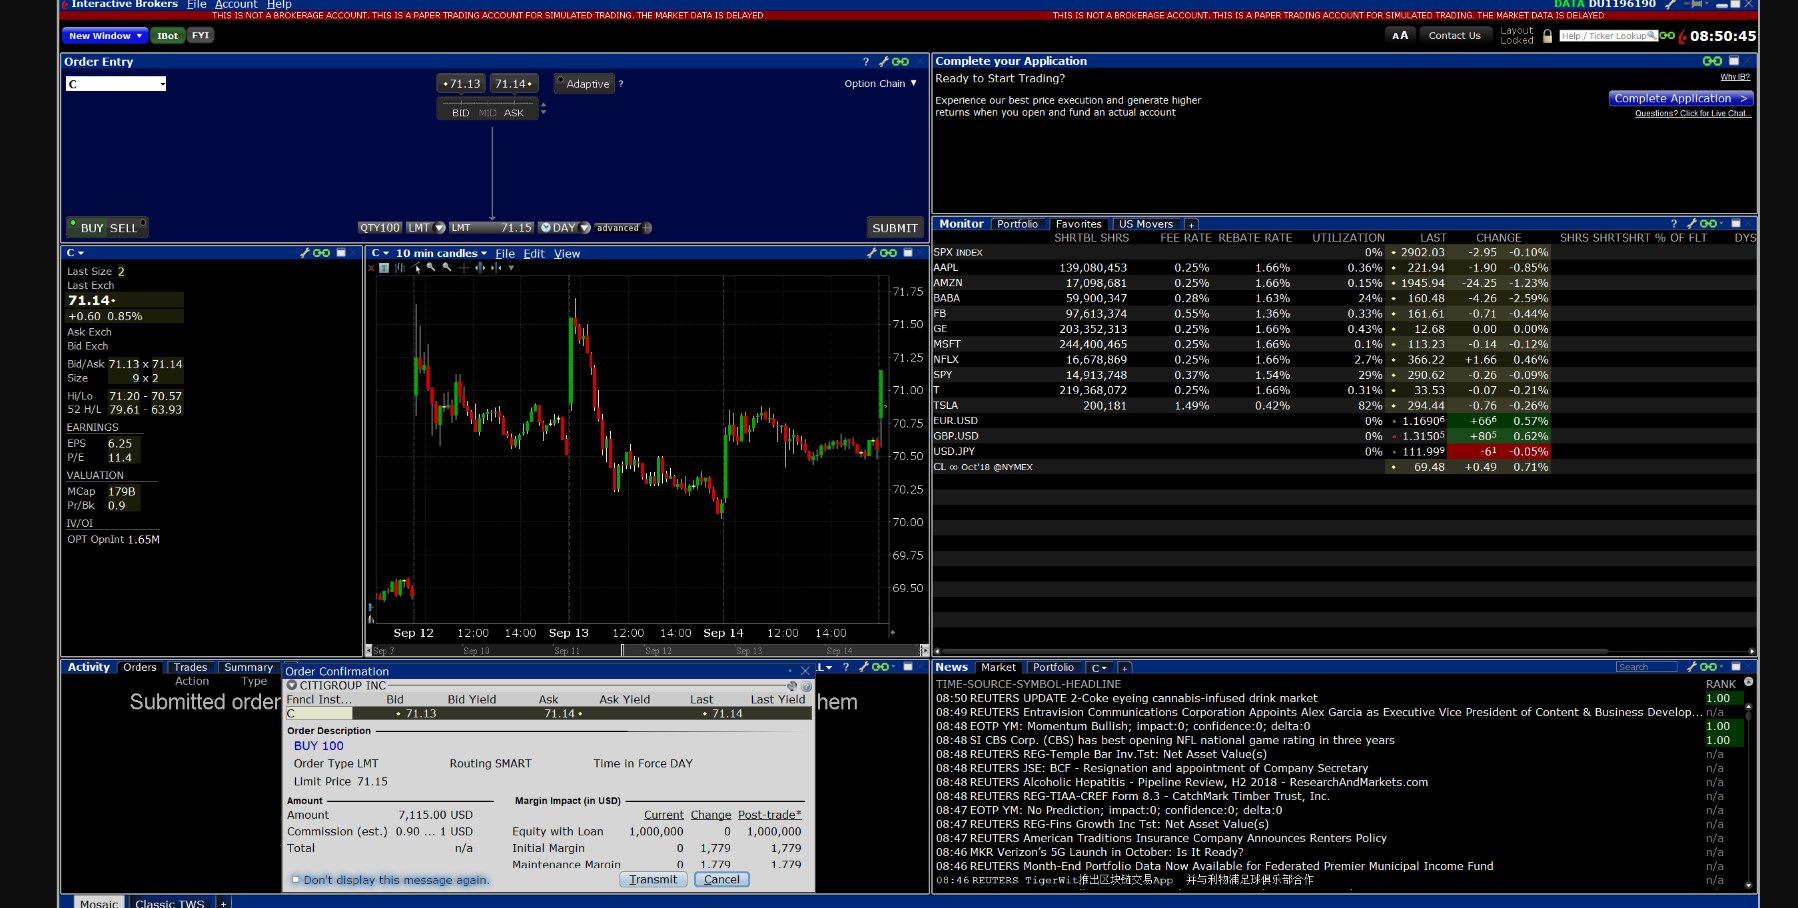Click Order Entry panel wrench configure icon
This screenshot has height=908, width=1798.
tap(883, 62)
